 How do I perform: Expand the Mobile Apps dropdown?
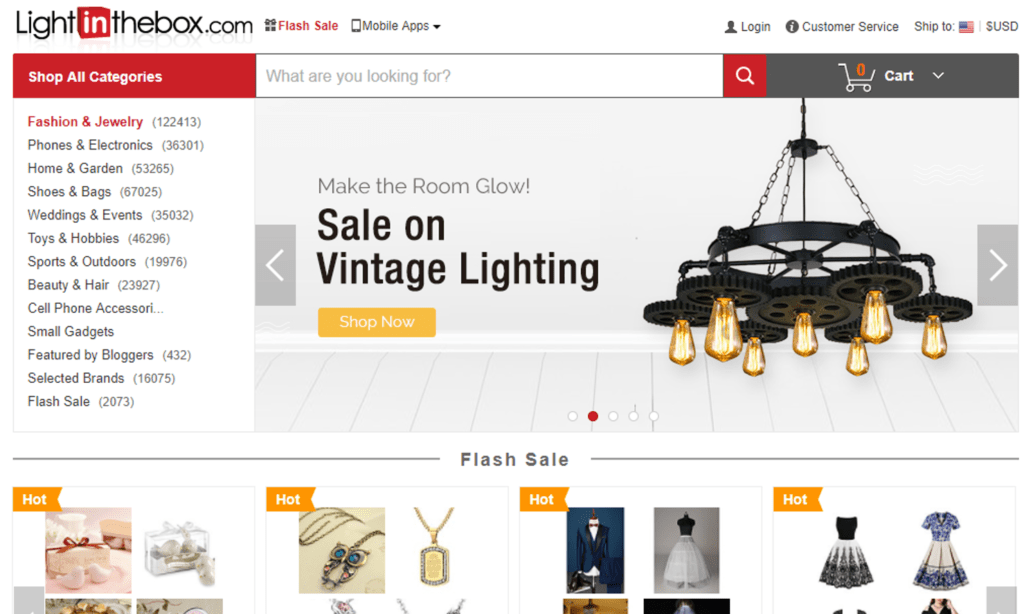(x=396, y=26)
